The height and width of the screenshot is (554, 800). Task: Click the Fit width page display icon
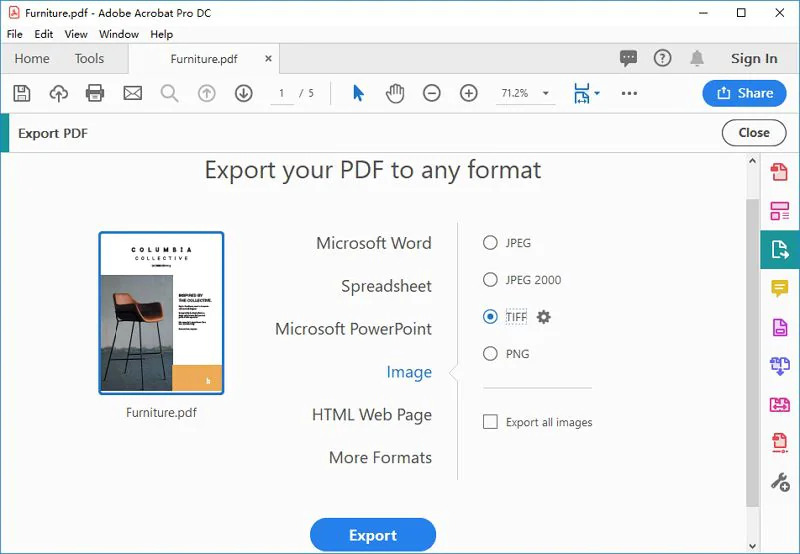coord(582,93)
